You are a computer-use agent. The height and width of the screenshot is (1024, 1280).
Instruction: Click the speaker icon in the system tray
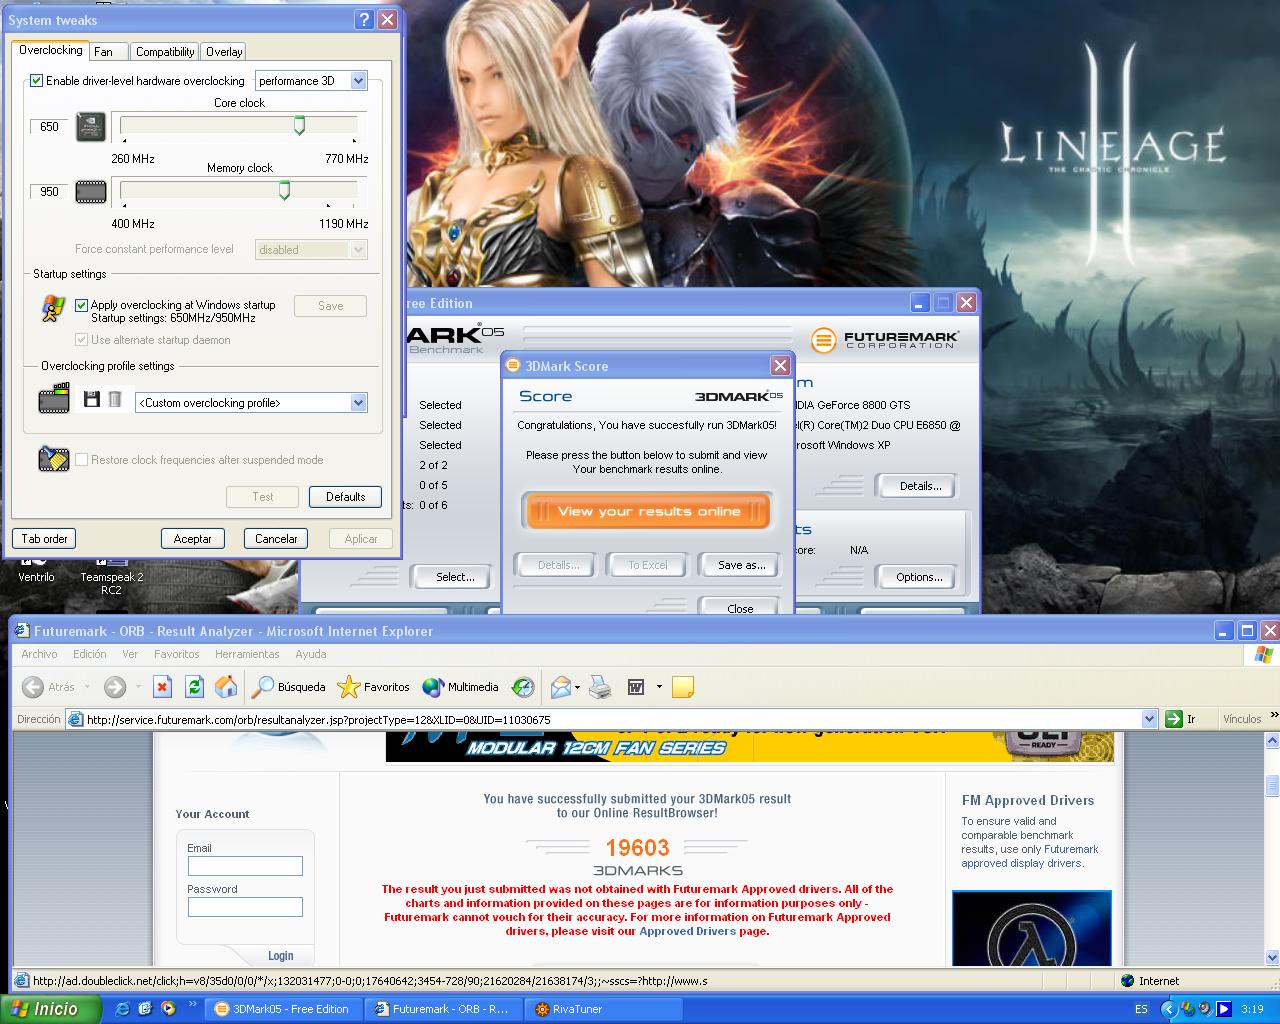pyautogui.click(x=1205, y=1009)
